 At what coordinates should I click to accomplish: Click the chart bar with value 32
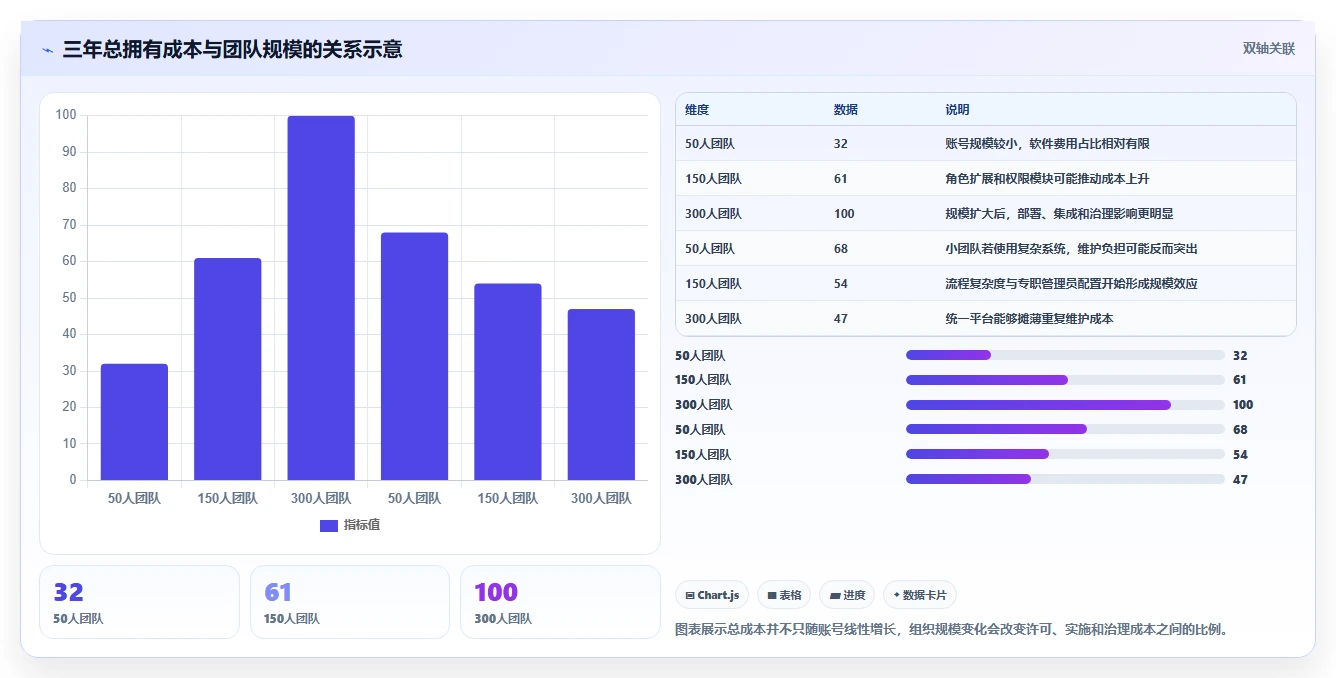click(x=134, y=422)
